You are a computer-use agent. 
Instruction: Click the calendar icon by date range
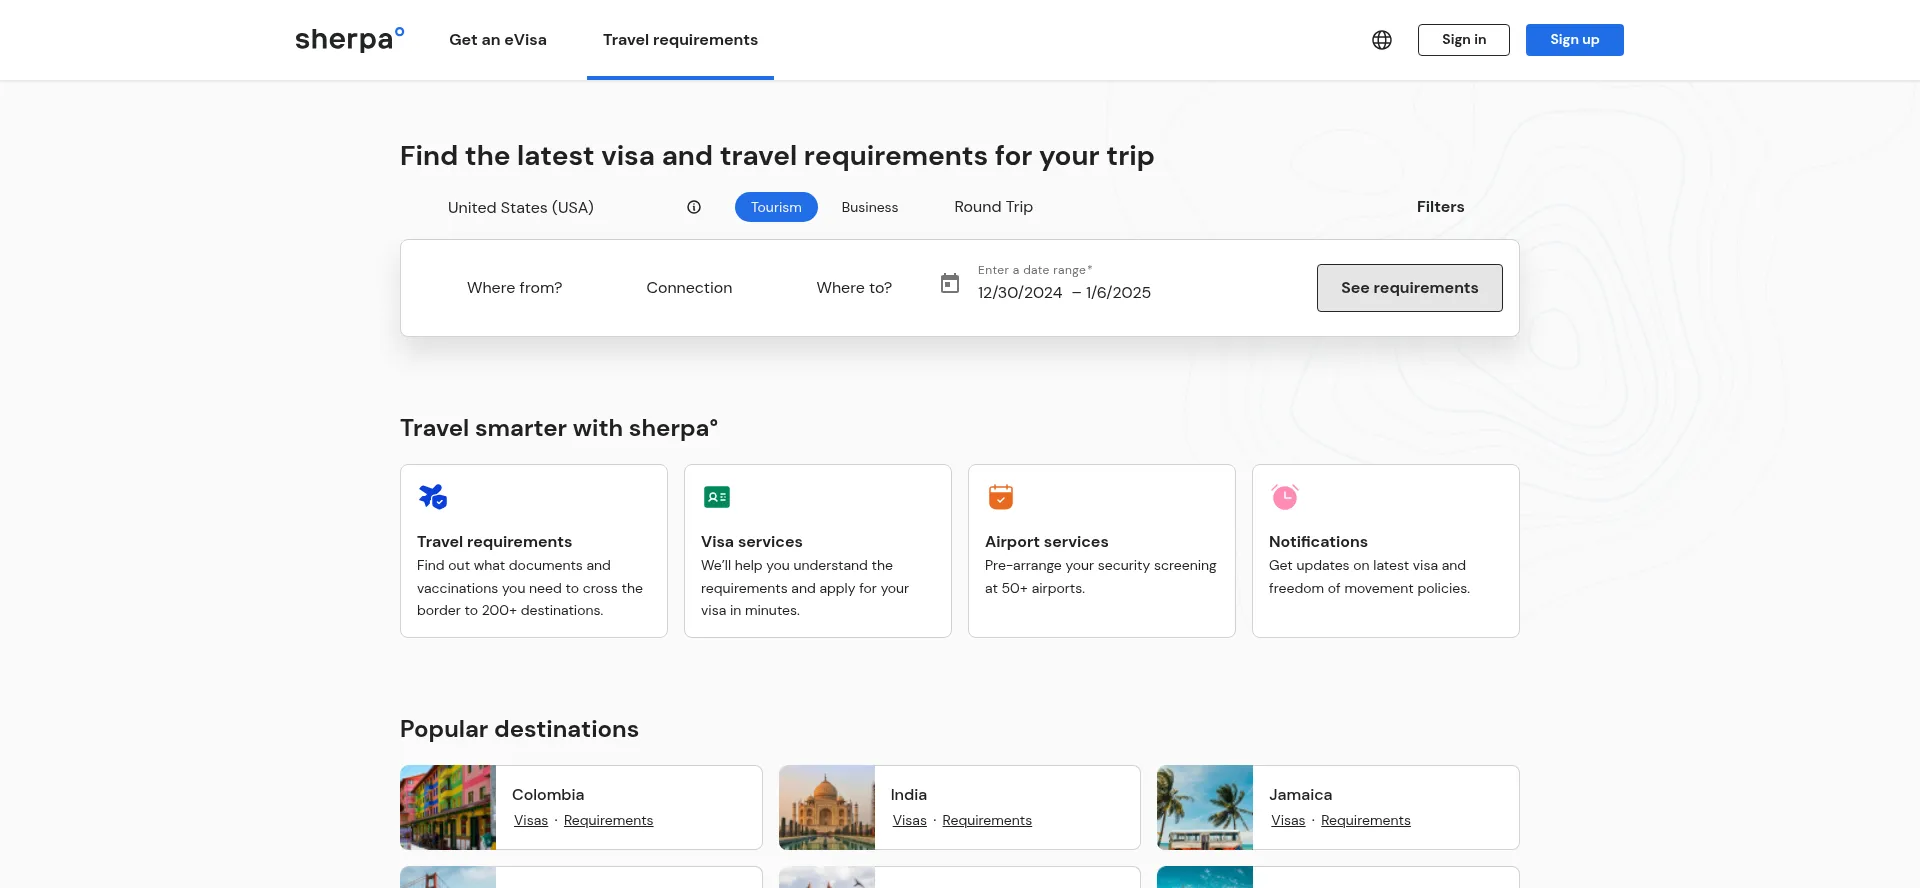(950, 284)
